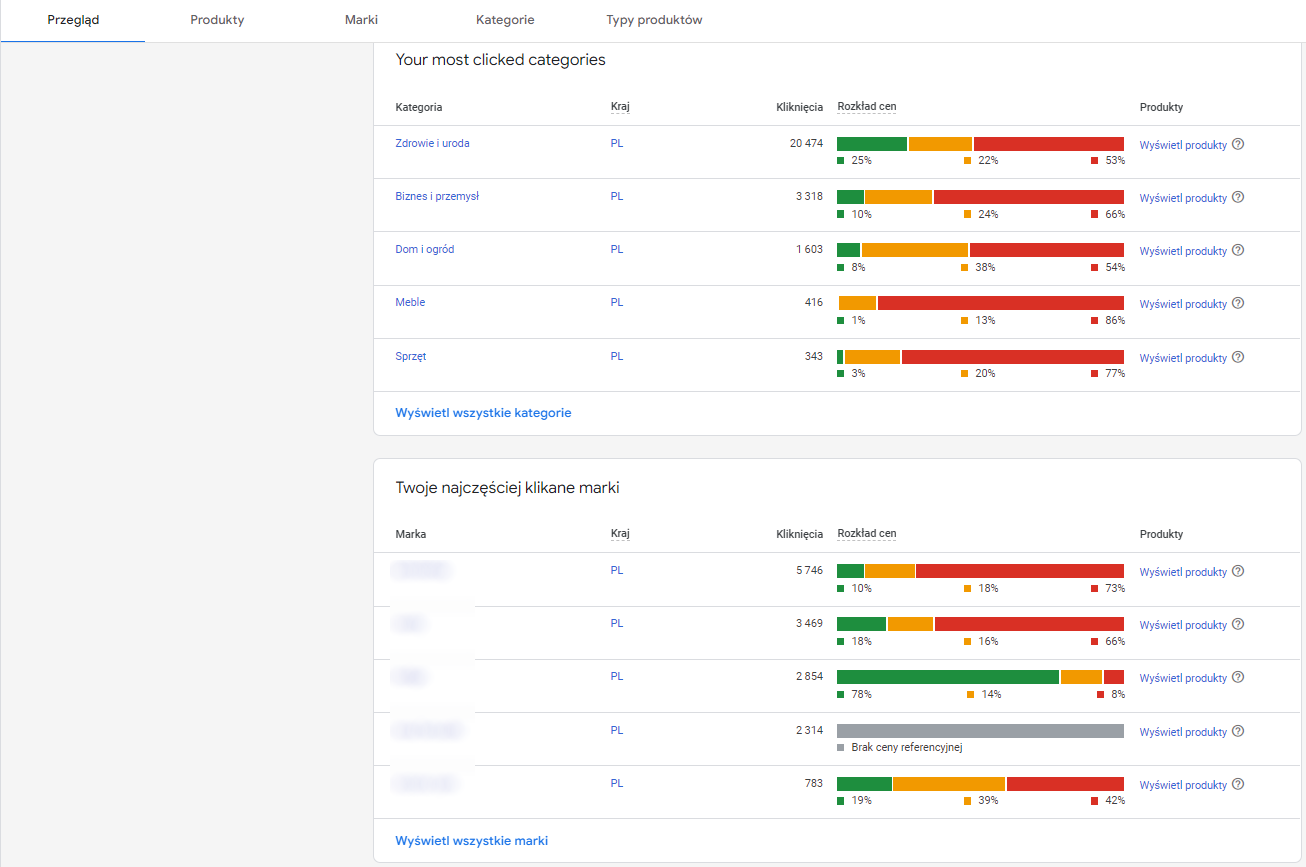Image resolution: width=1306 pixels, height=867 pixels.
Task: View products for Meble
Action: 1183,304
